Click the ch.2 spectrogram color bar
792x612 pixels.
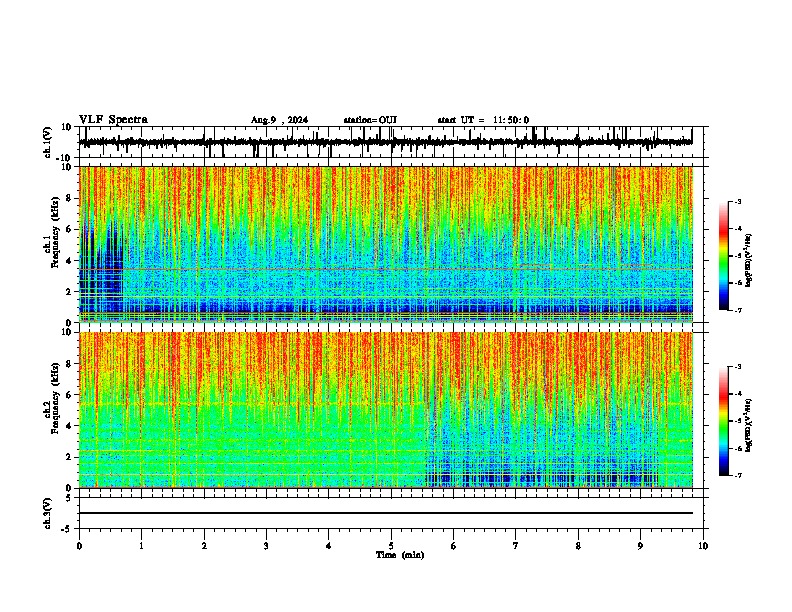(x=723, y=421)
